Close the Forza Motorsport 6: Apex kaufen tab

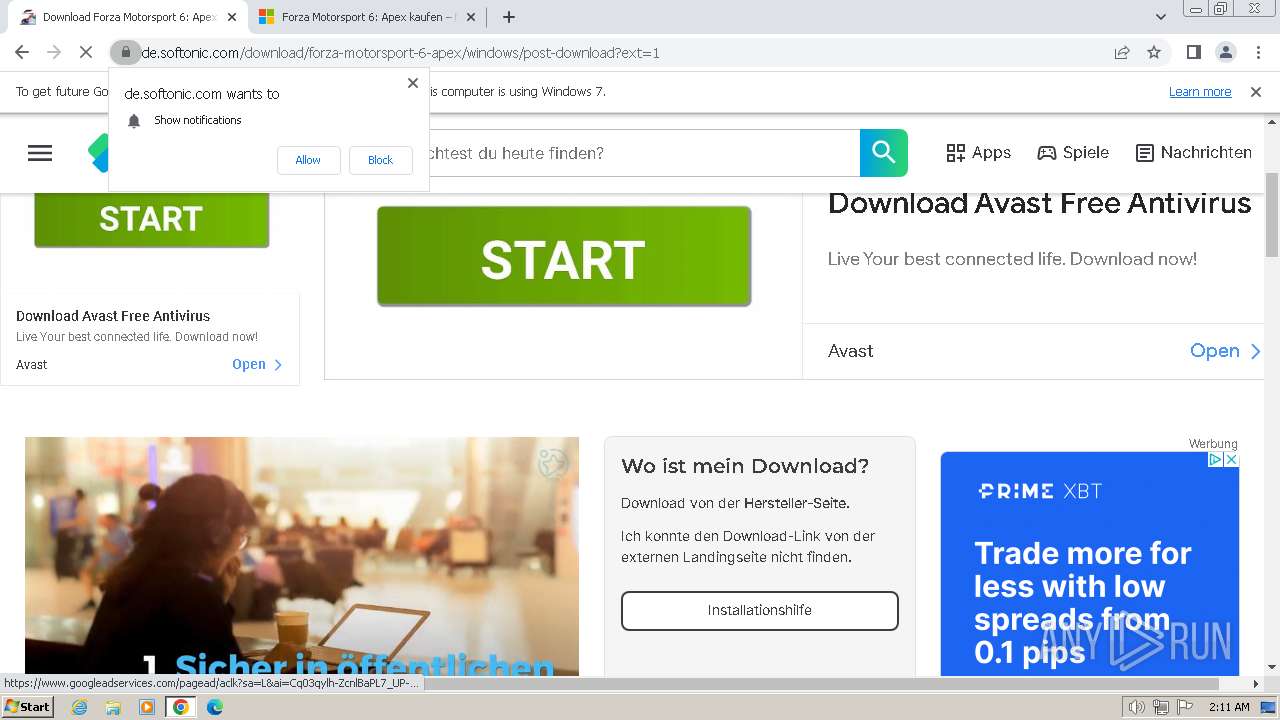pyautogui.click(x=471, y=17)
